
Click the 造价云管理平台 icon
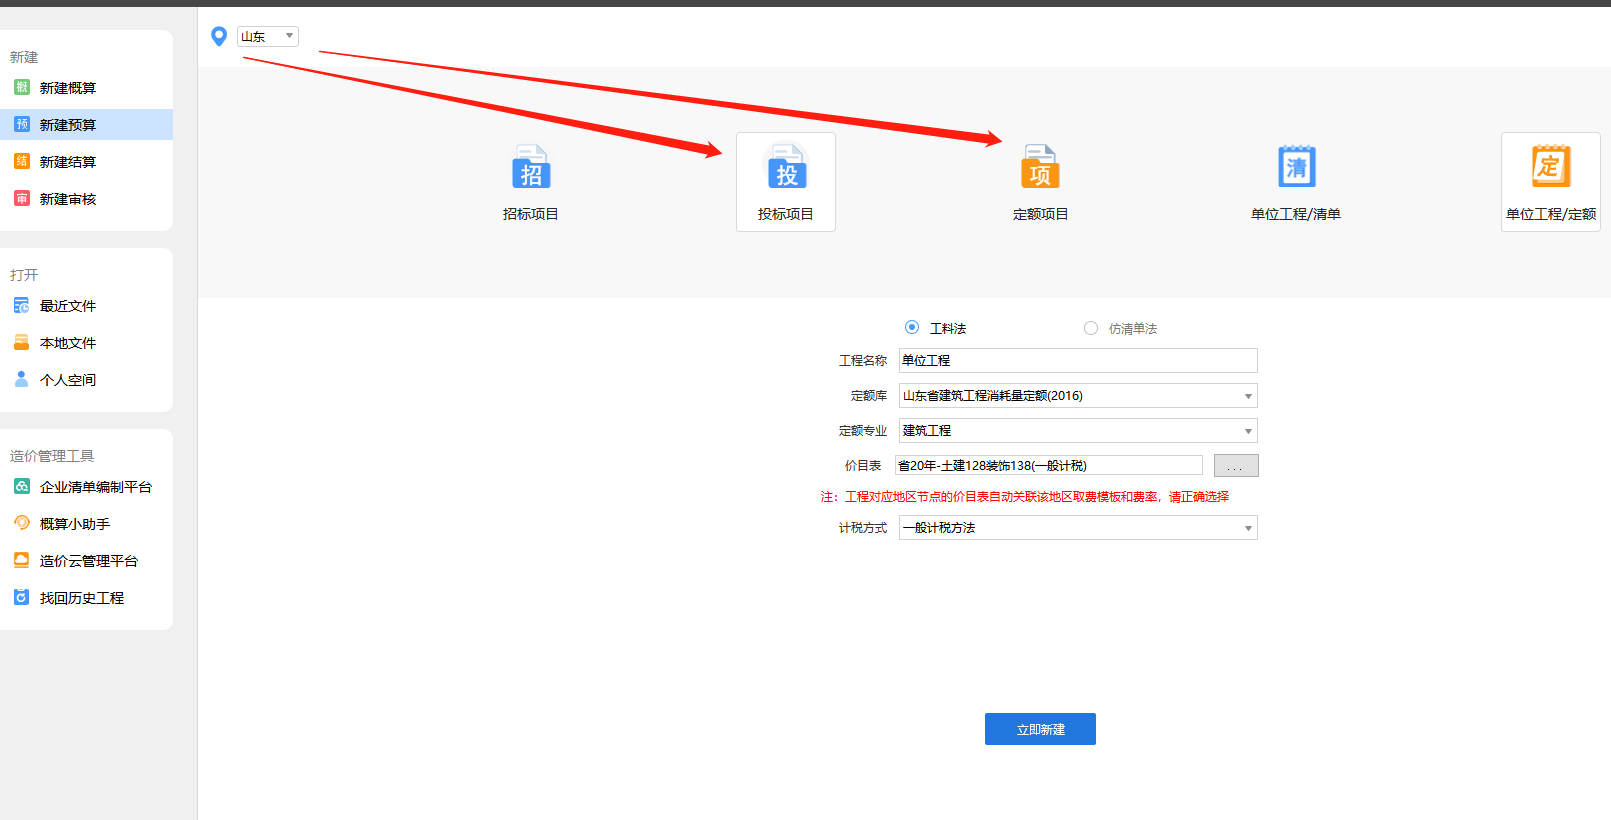22,560
